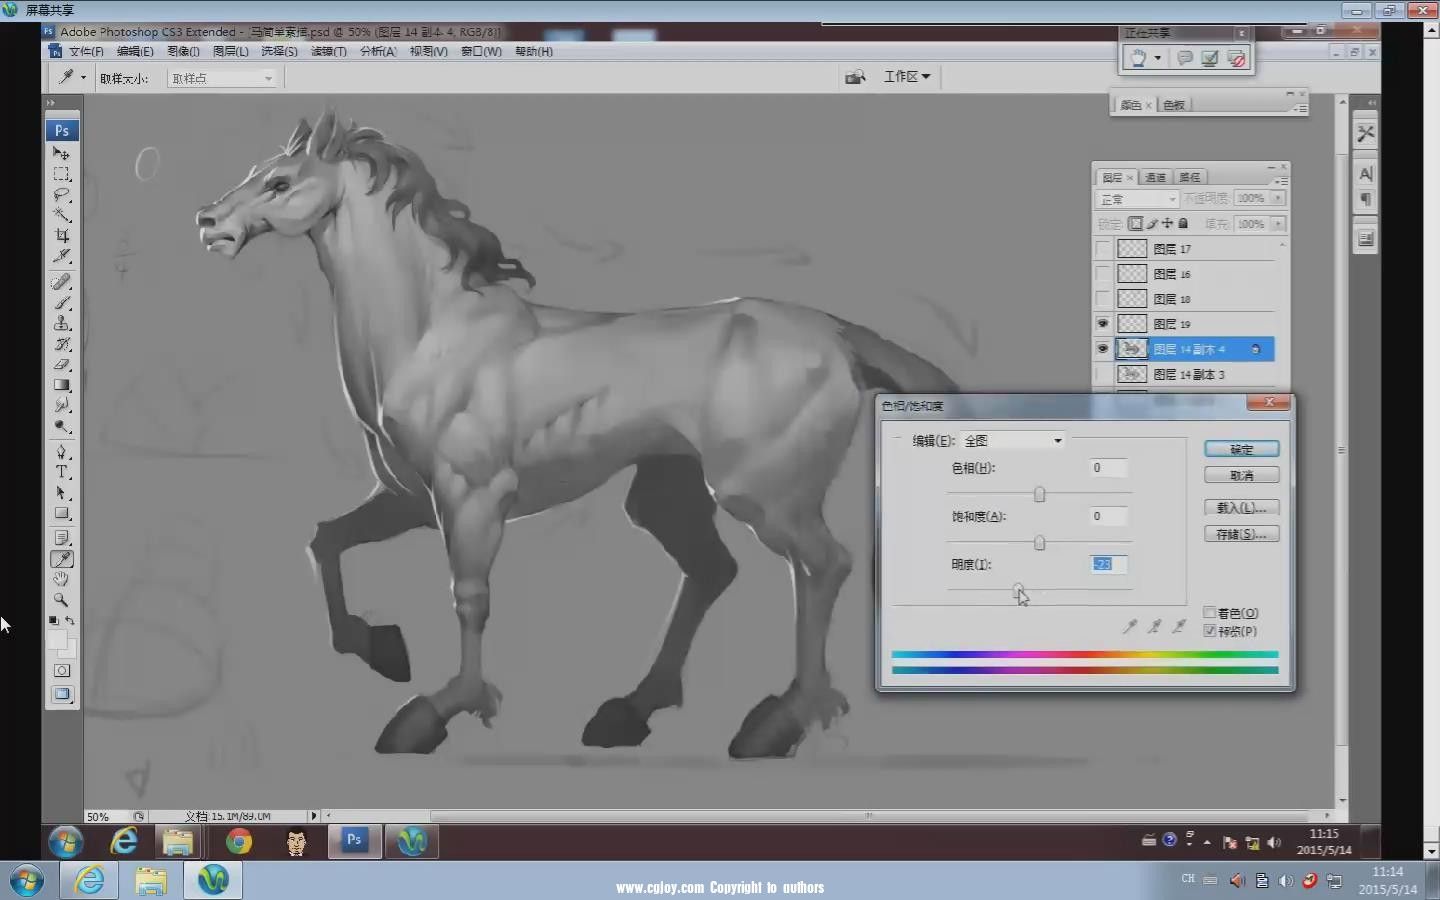Screen dimensions: 1440x900
Task: Change screen mode from toolbox bottom
Action: pos(61,694)
